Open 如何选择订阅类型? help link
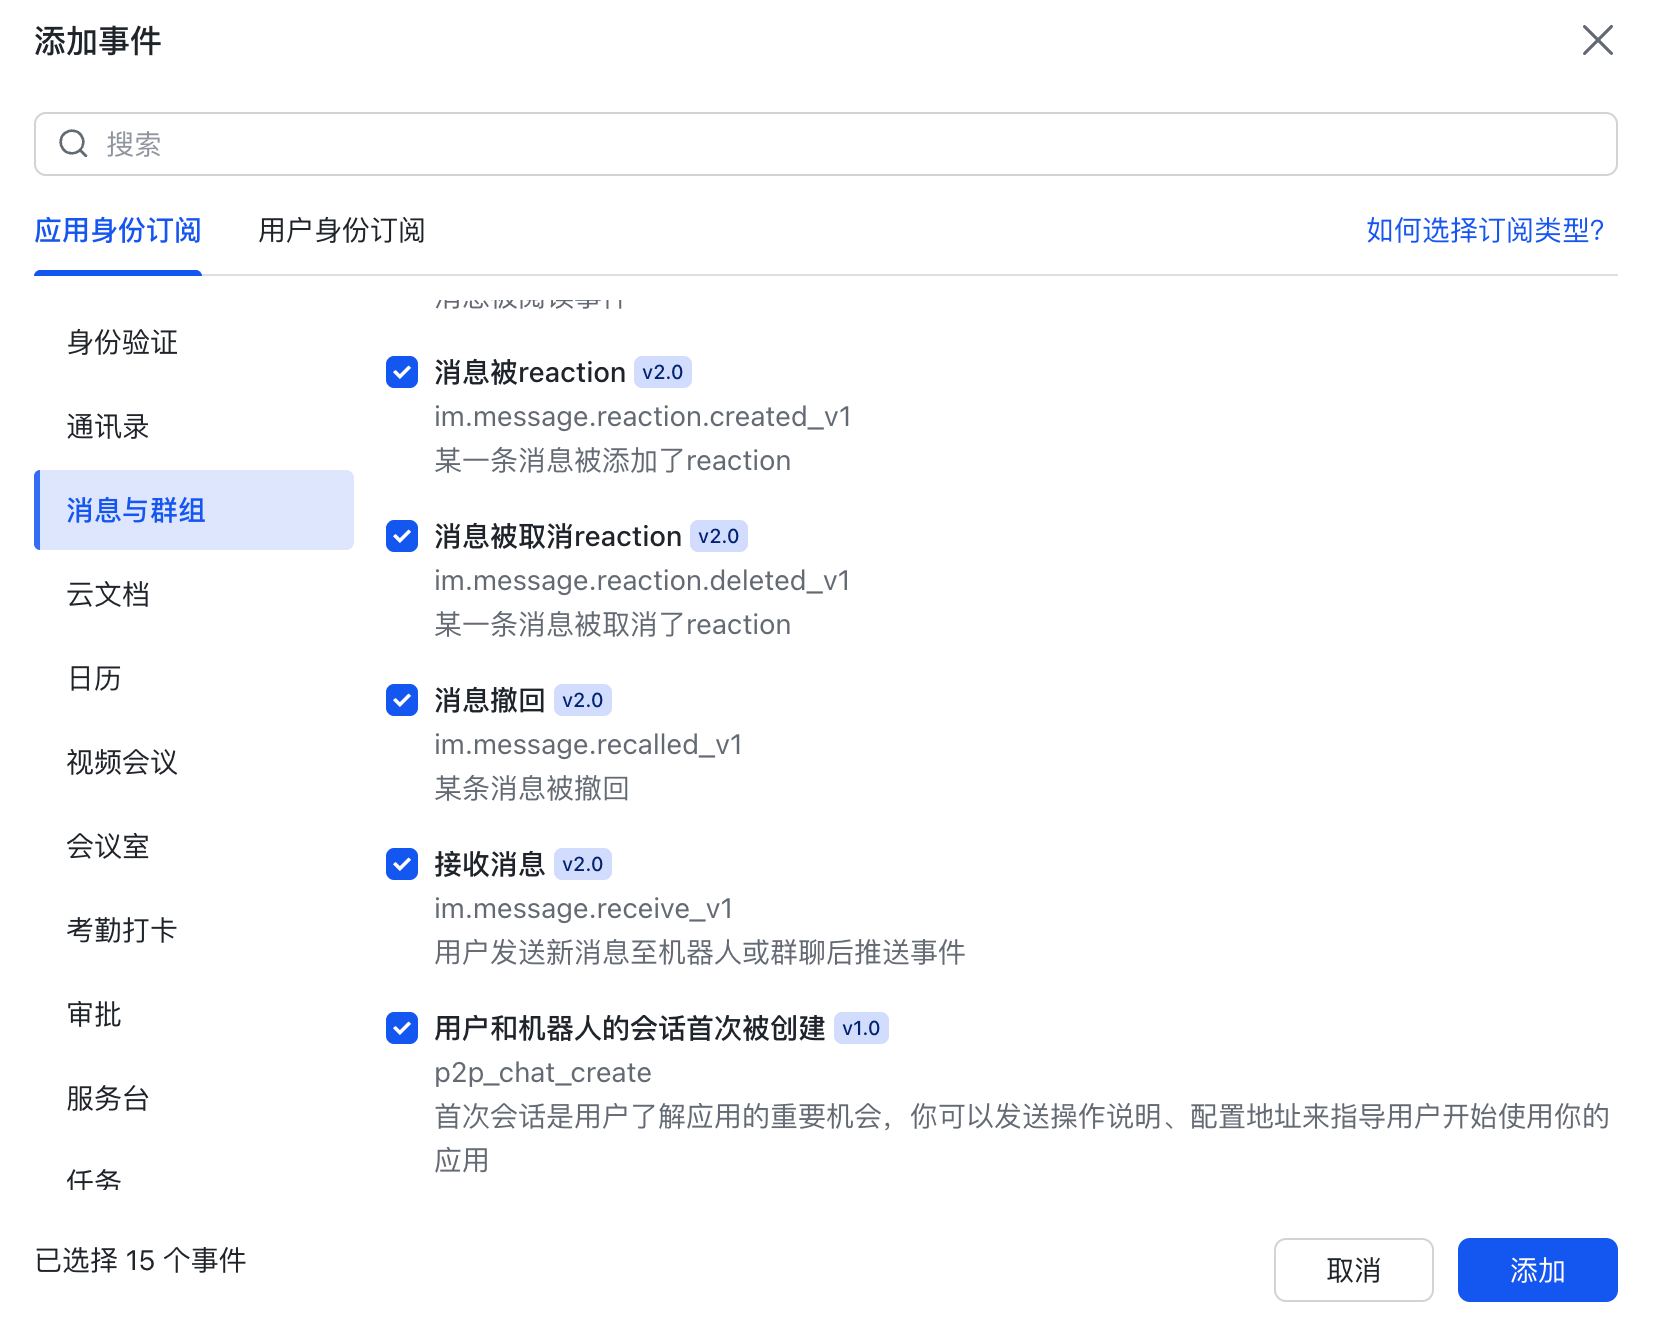Image resolution: width=1660 pixels, height=1332 pixels. coord(1484,231)
